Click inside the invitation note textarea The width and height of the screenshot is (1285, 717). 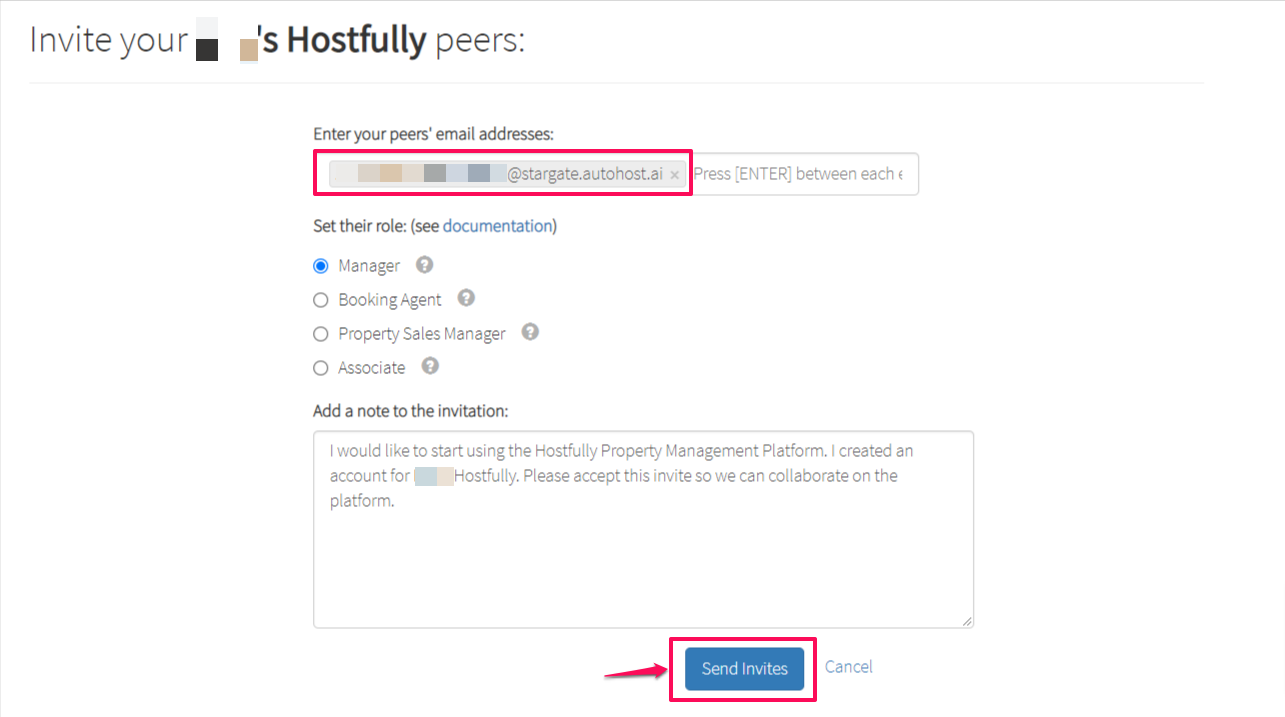click(x=643, y=528)
